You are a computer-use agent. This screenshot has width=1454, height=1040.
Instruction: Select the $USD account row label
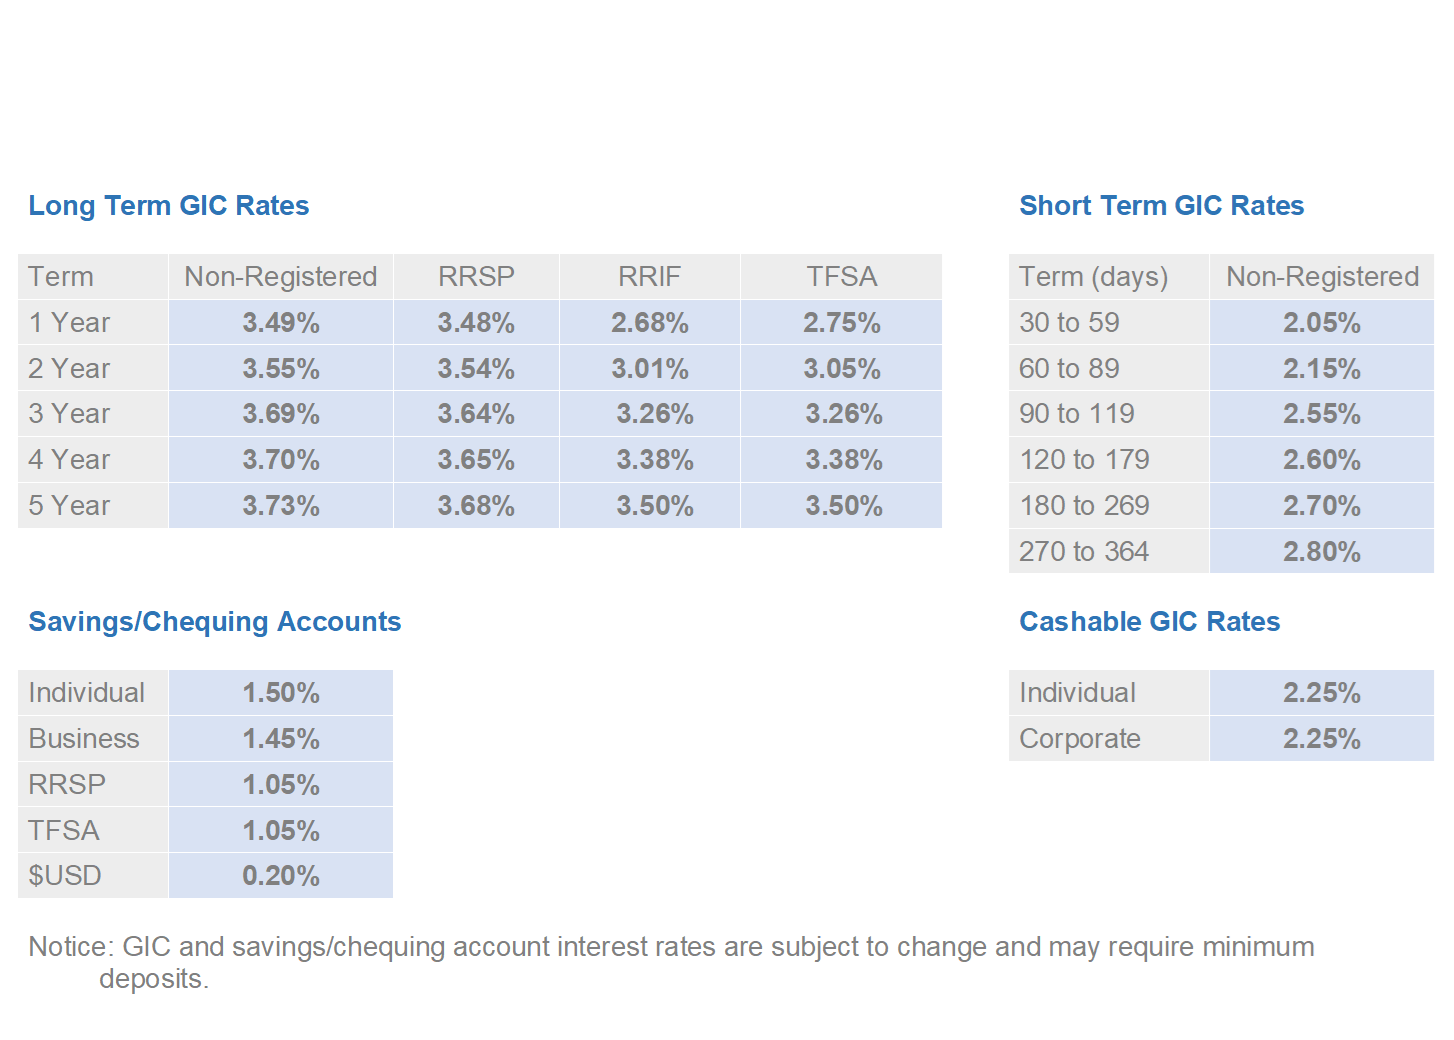65,876
